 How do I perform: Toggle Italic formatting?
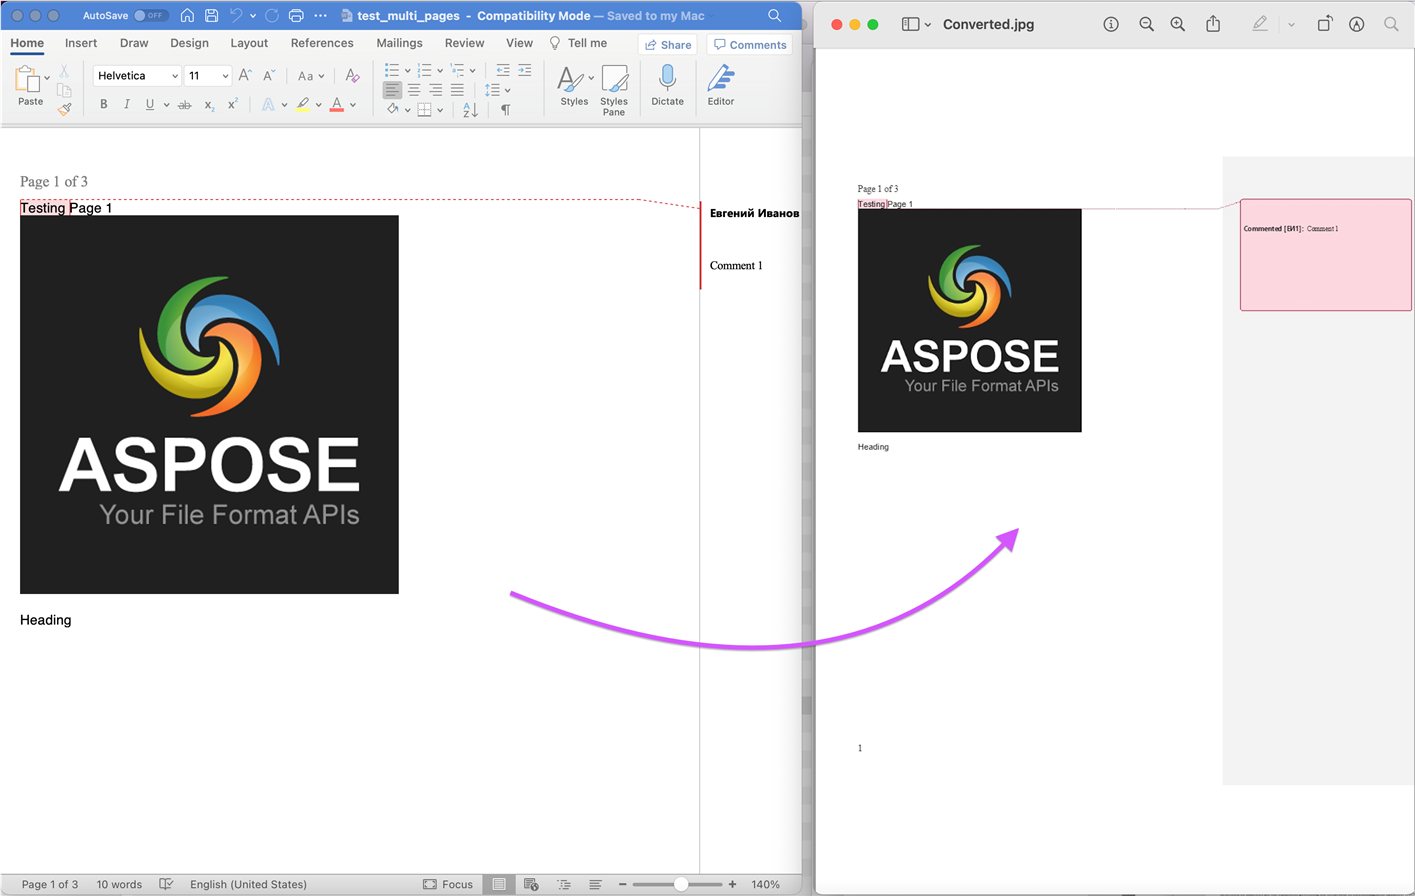126,104
